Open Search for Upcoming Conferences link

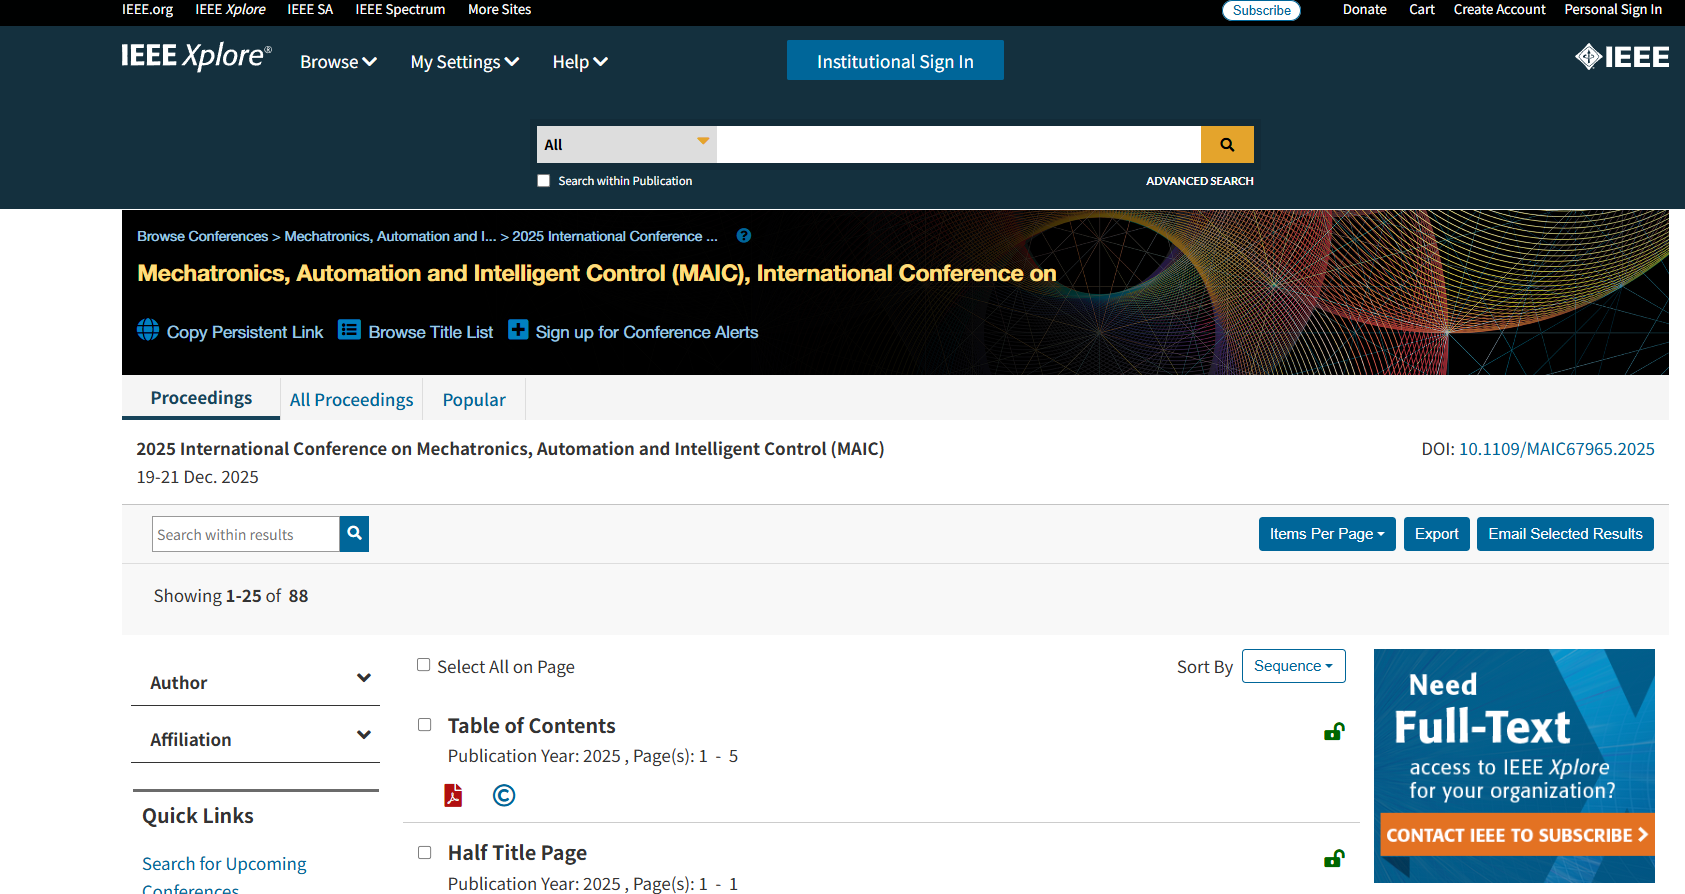(x=224, y=874)
